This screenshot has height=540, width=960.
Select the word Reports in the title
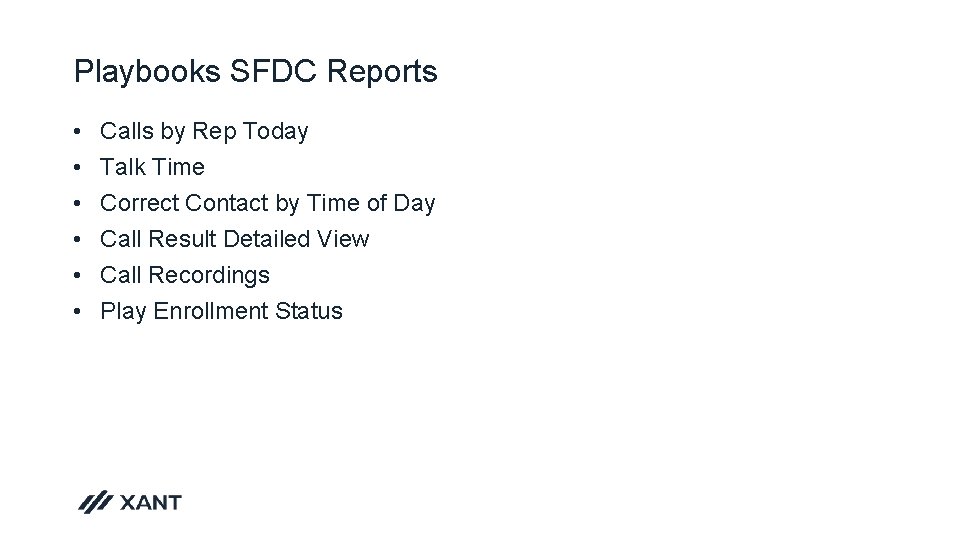[382, 72]
